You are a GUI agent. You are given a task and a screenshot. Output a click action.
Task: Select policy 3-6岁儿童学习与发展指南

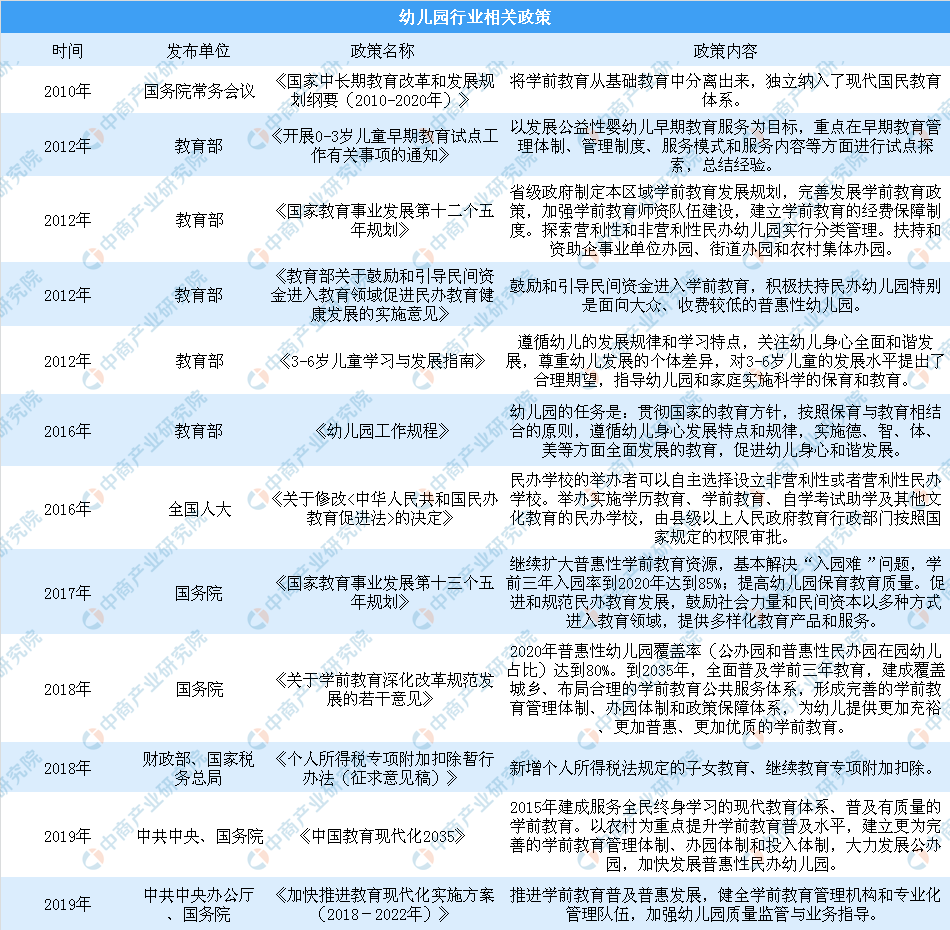(382, 361)
